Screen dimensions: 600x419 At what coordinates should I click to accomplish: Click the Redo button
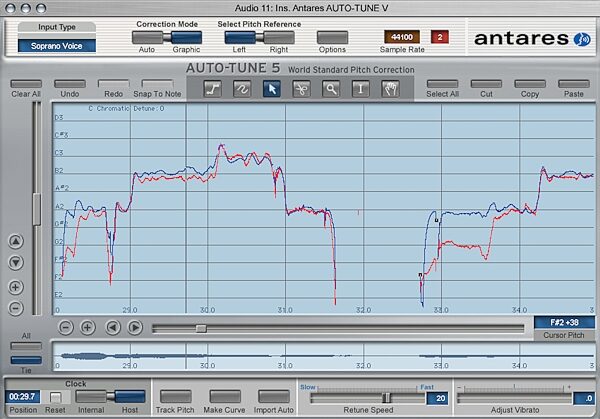(x=114, y=84)
